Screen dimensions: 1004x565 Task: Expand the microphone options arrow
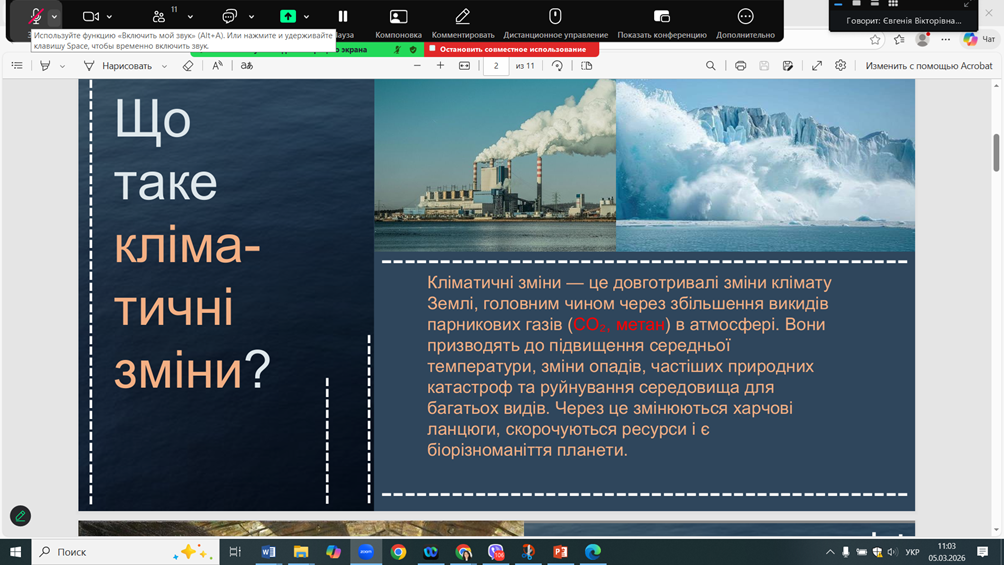55,17
